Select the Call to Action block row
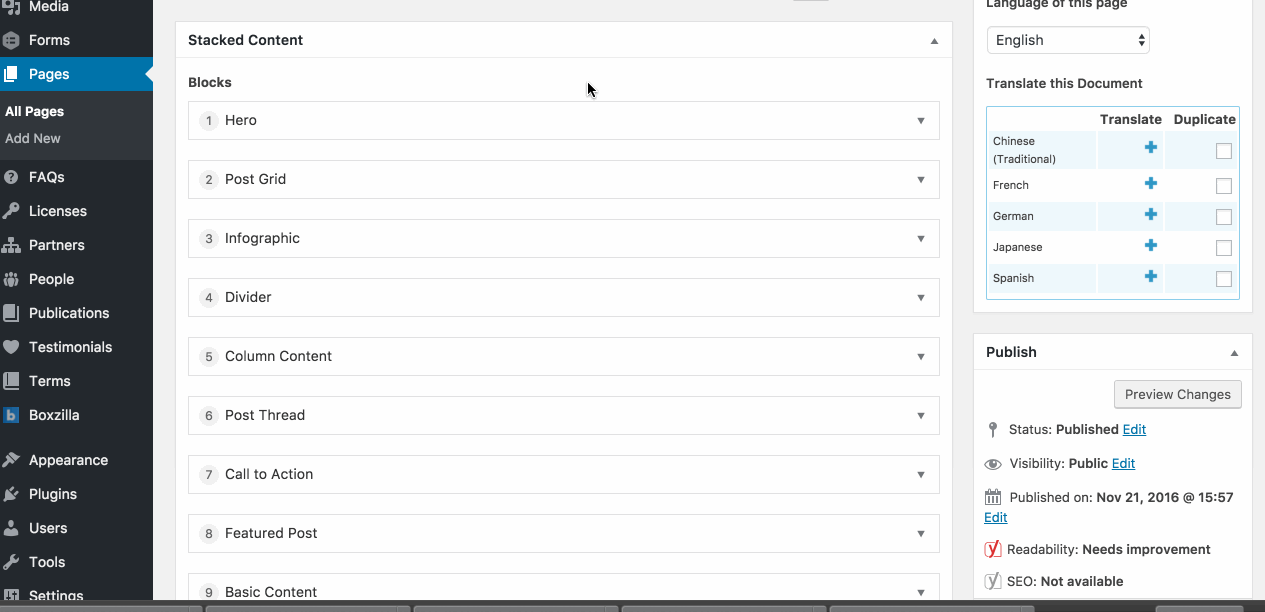This screenshot has height=612, width=1265. (564, 474)
